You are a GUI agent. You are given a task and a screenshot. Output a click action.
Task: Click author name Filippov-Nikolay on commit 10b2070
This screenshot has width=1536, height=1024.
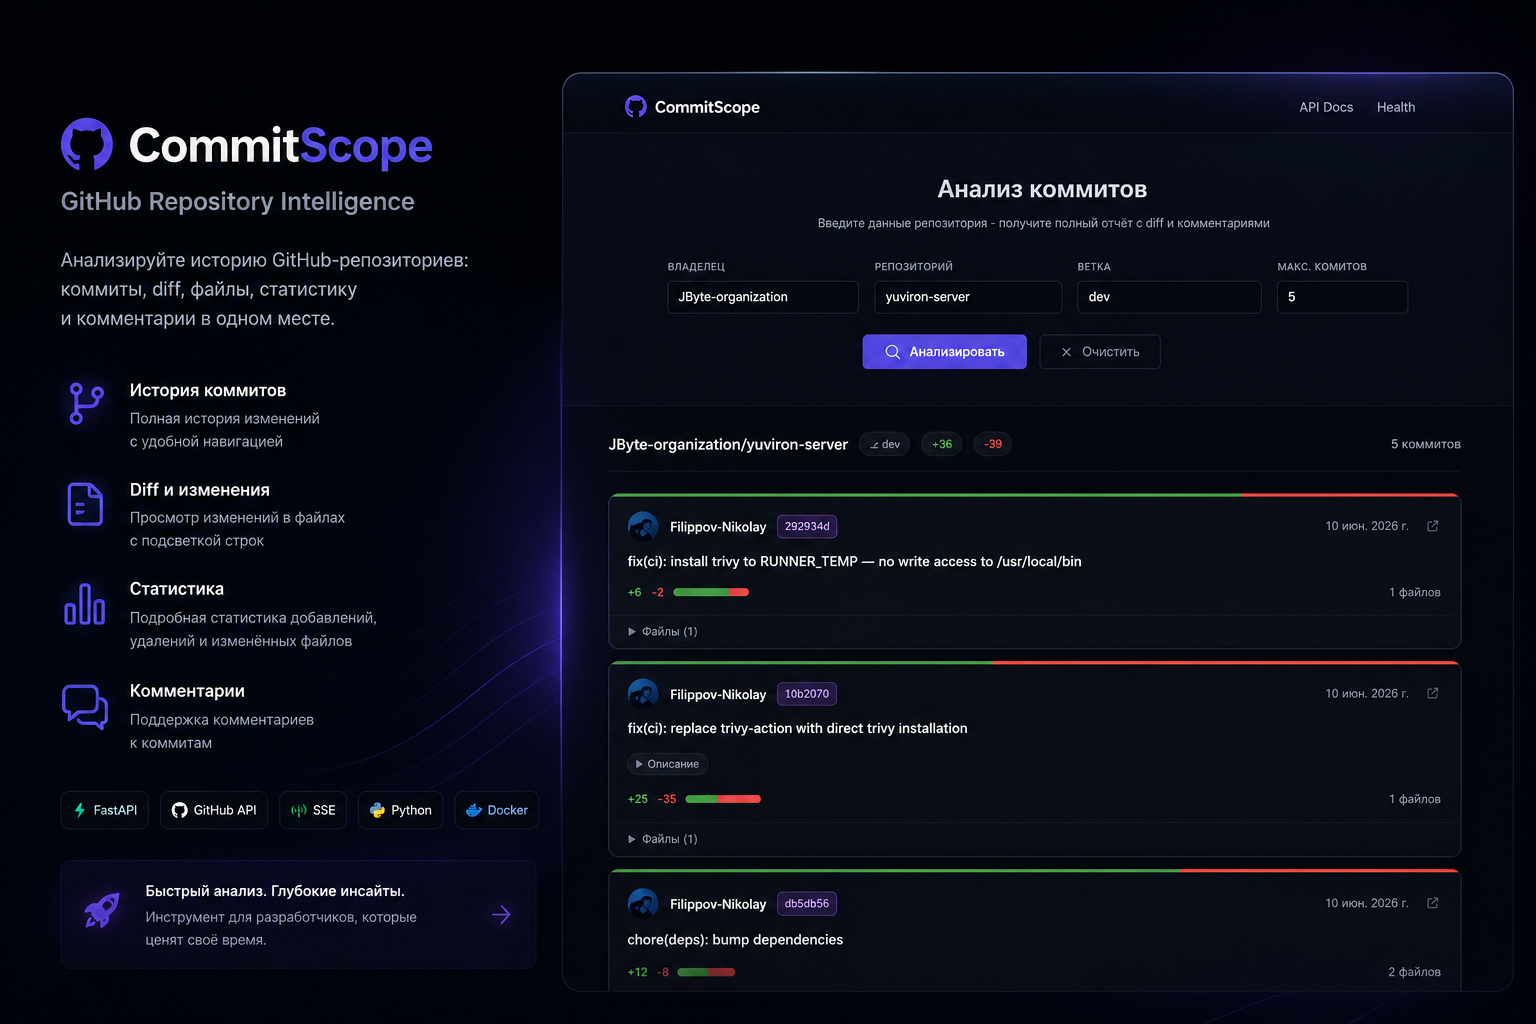pos(718,694)
